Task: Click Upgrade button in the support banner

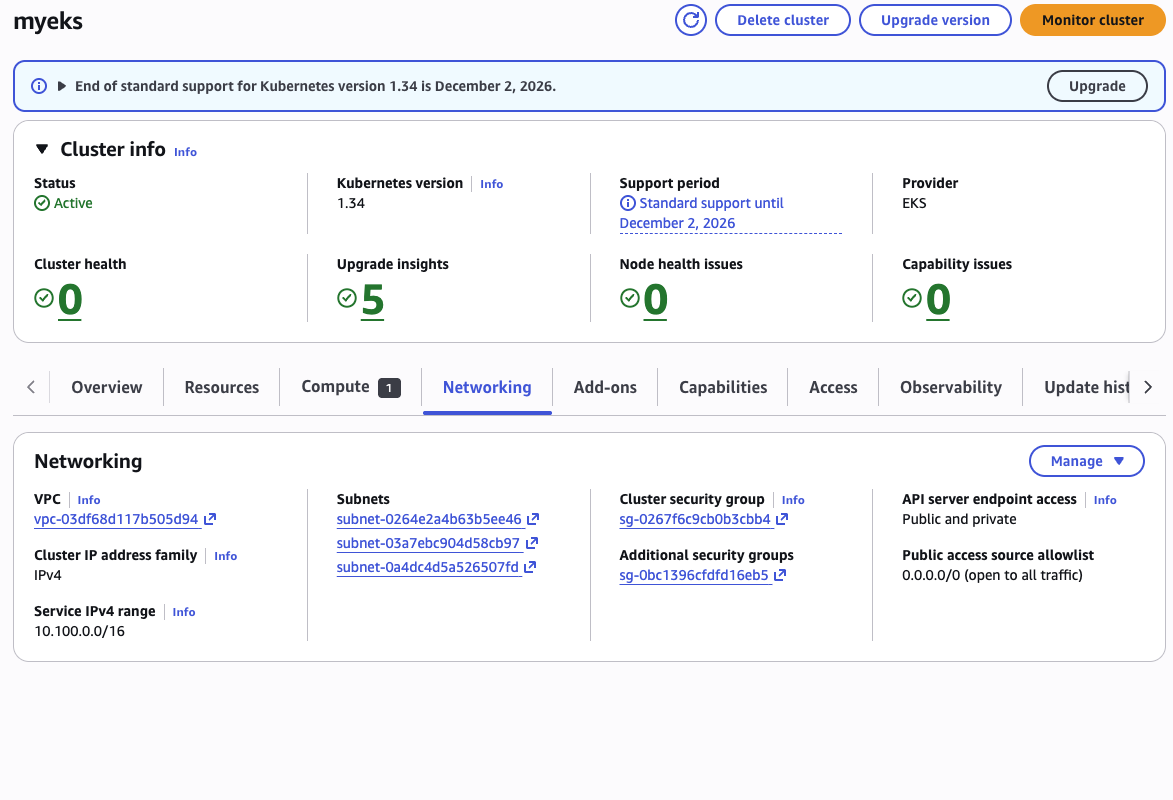Action: click(x=1097, y=86)
